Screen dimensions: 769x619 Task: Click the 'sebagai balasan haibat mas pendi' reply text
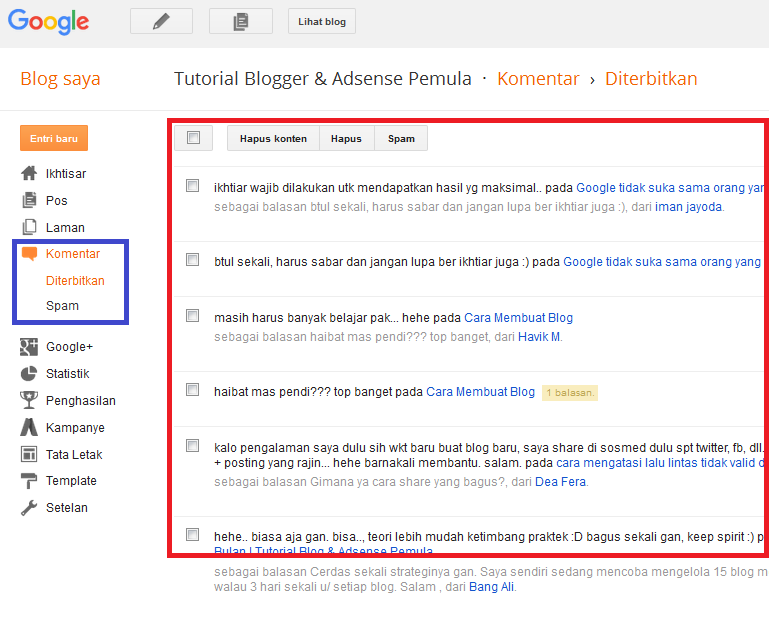coord(364,337)
